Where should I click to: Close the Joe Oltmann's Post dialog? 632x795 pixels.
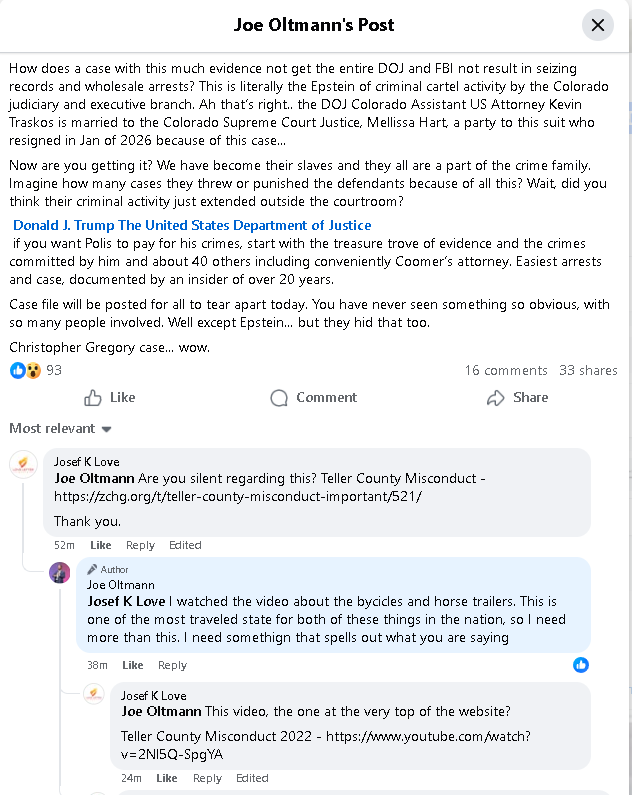[597, 25]
